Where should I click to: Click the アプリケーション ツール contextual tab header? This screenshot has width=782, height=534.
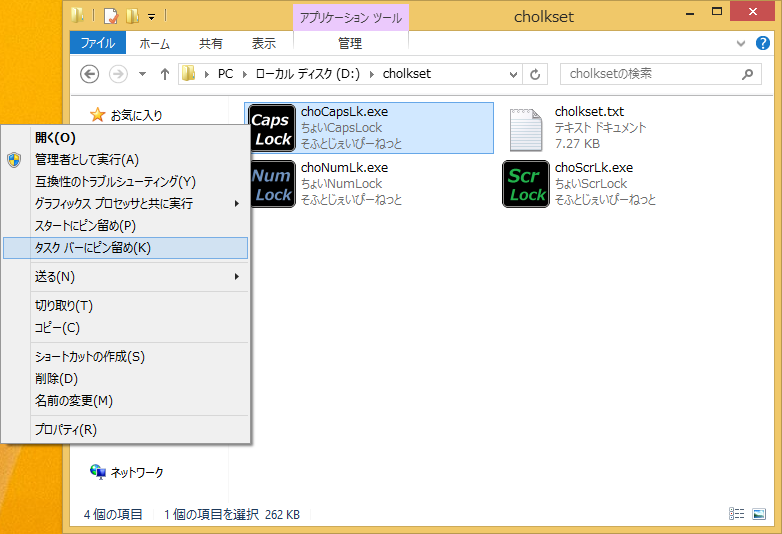[x=351, y=17]
